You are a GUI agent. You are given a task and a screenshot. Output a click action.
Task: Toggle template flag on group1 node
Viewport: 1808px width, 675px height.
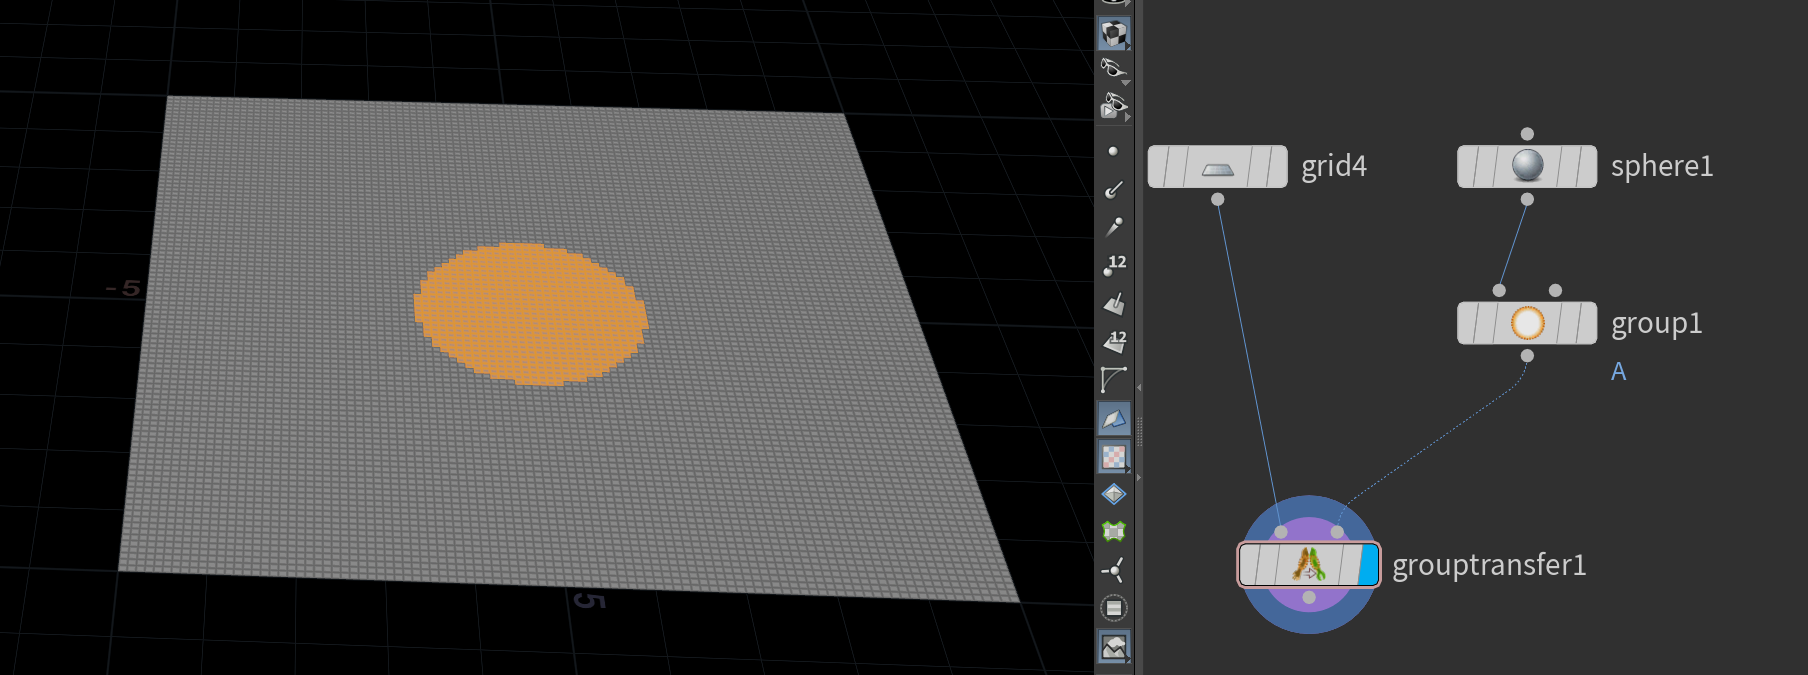click(x=1567, y=323)
